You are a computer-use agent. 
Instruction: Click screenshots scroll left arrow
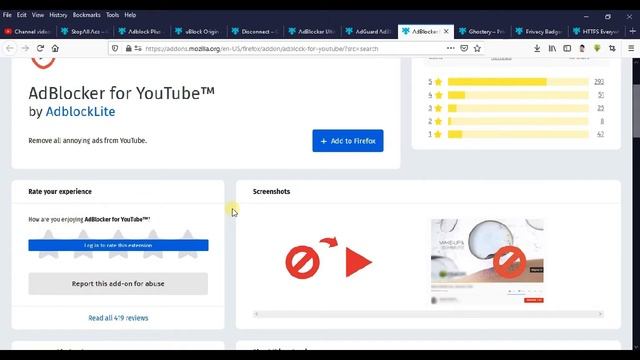(256, 314)
